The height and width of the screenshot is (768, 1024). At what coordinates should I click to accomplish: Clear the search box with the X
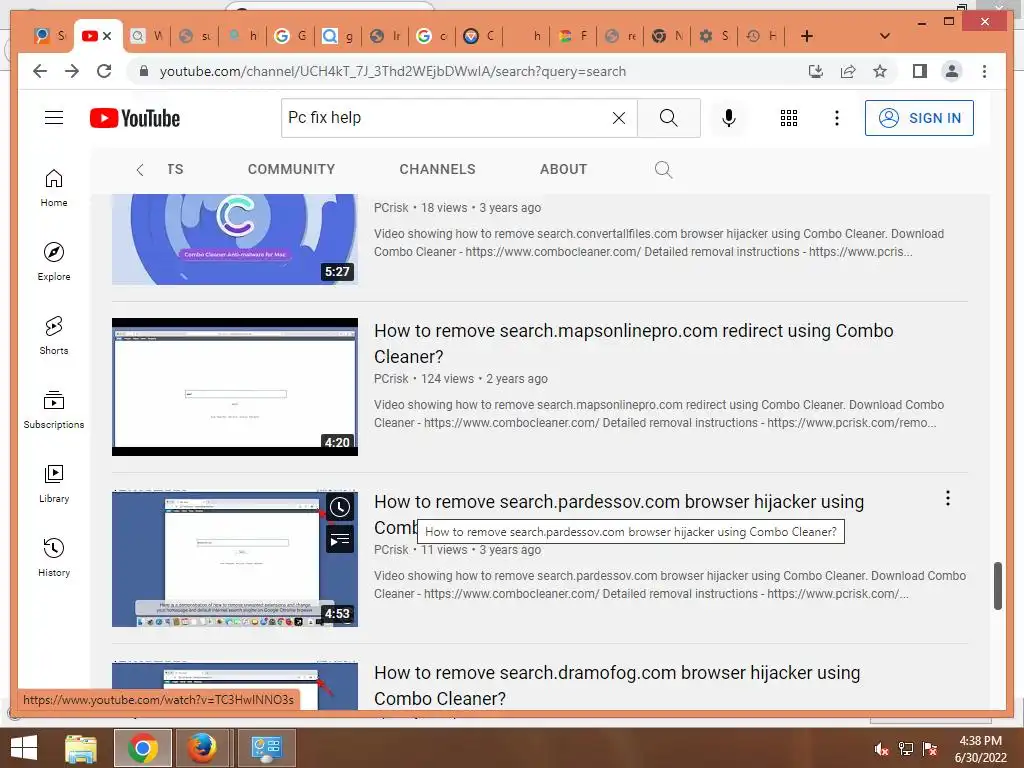tap(618, 118)
